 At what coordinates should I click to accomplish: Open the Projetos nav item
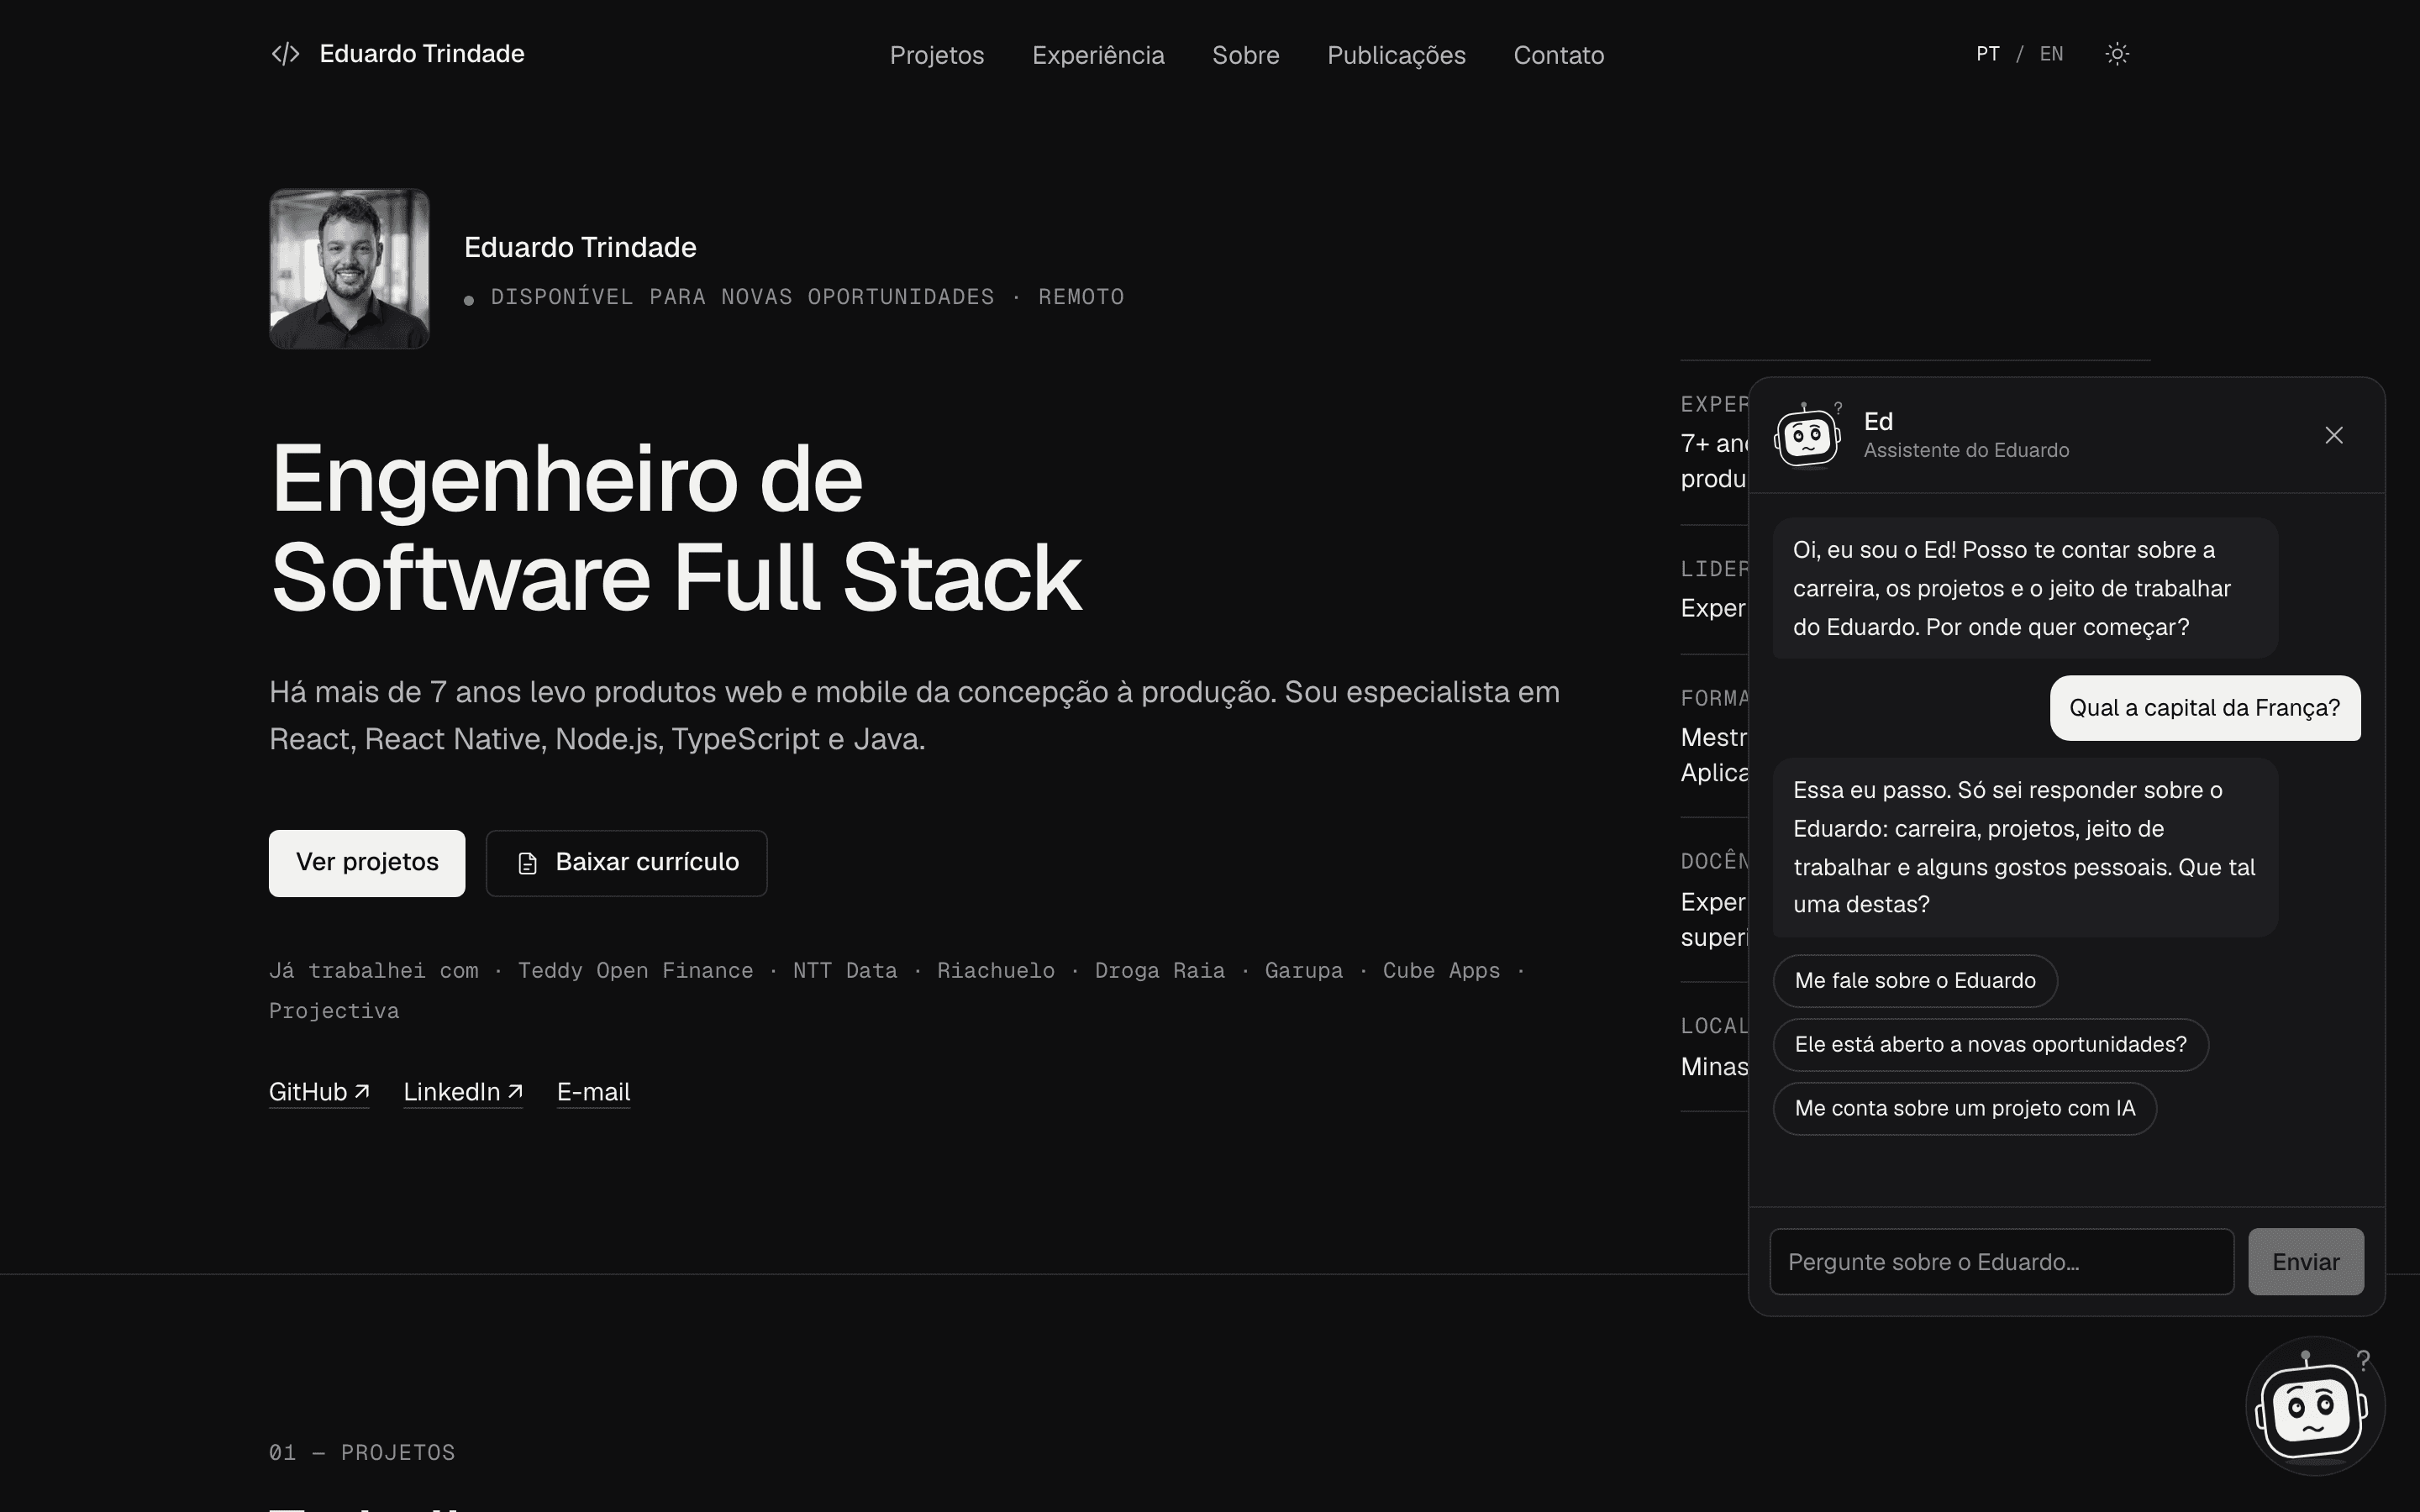937,55
